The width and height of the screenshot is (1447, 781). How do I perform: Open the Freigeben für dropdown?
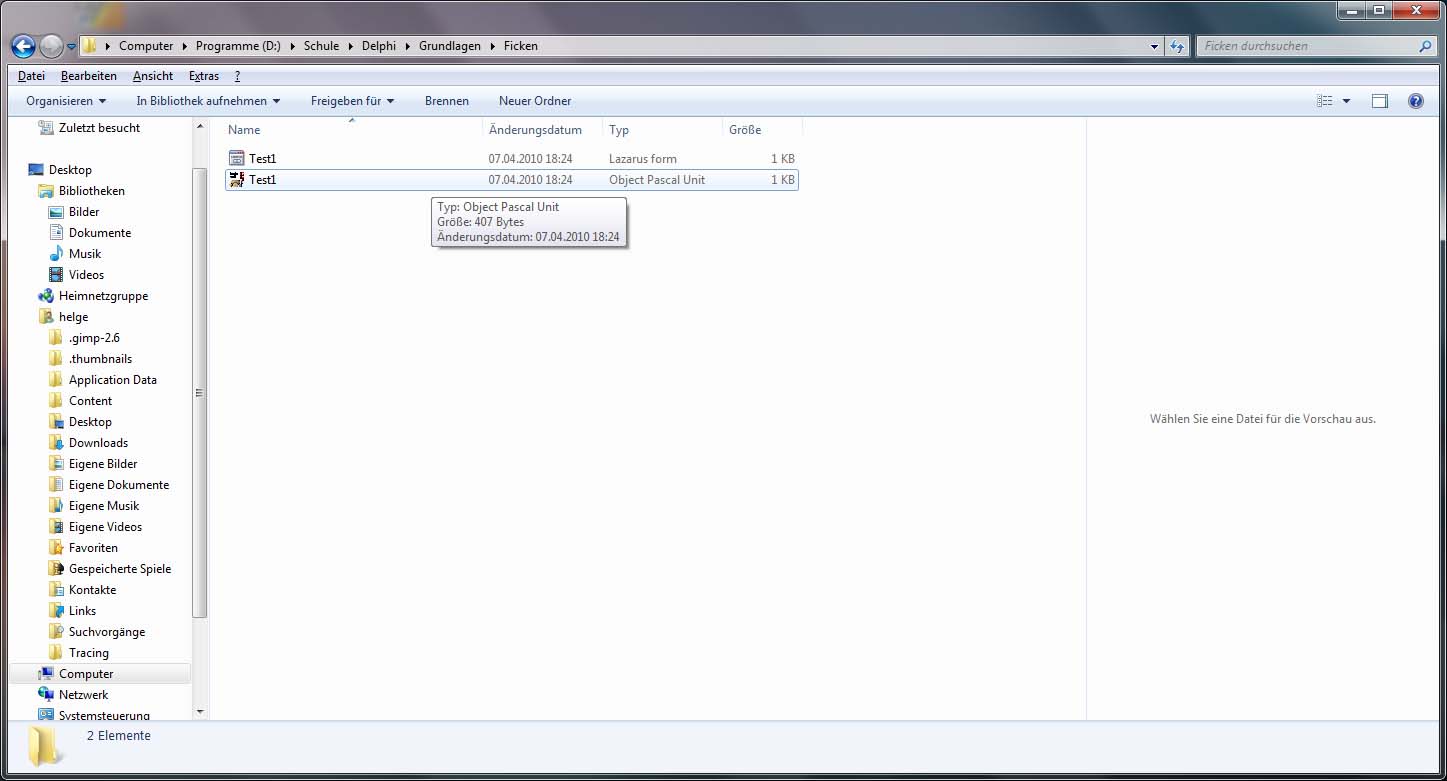(x=352, y=101)
